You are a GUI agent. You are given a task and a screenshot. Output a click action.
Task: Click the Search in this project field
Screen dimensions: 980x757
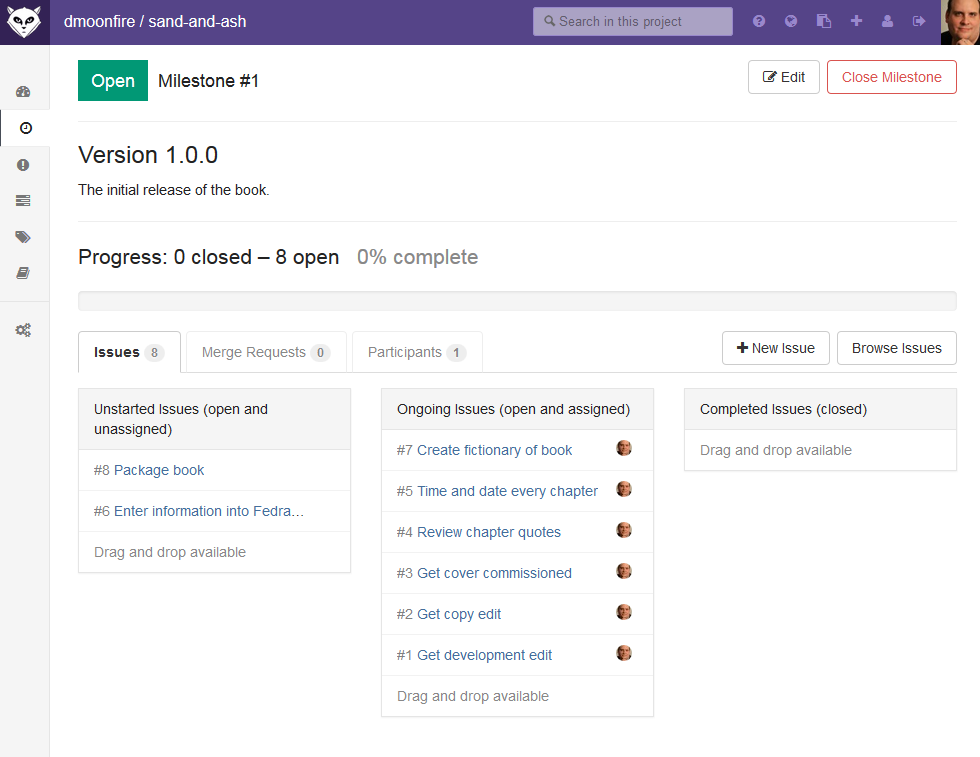pyautogui.click(x=632, y=21)
